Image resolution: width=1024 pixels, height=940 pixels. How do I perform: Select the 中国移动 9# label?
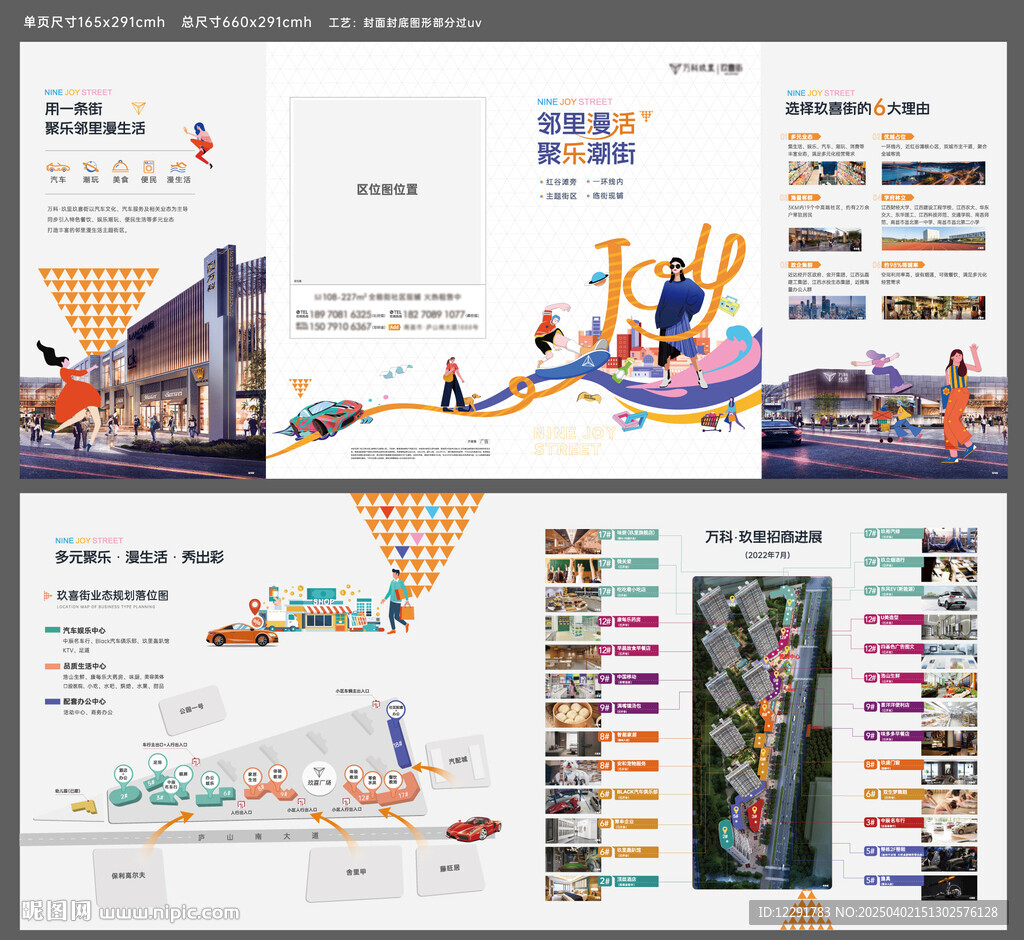[x=628, y=679]
